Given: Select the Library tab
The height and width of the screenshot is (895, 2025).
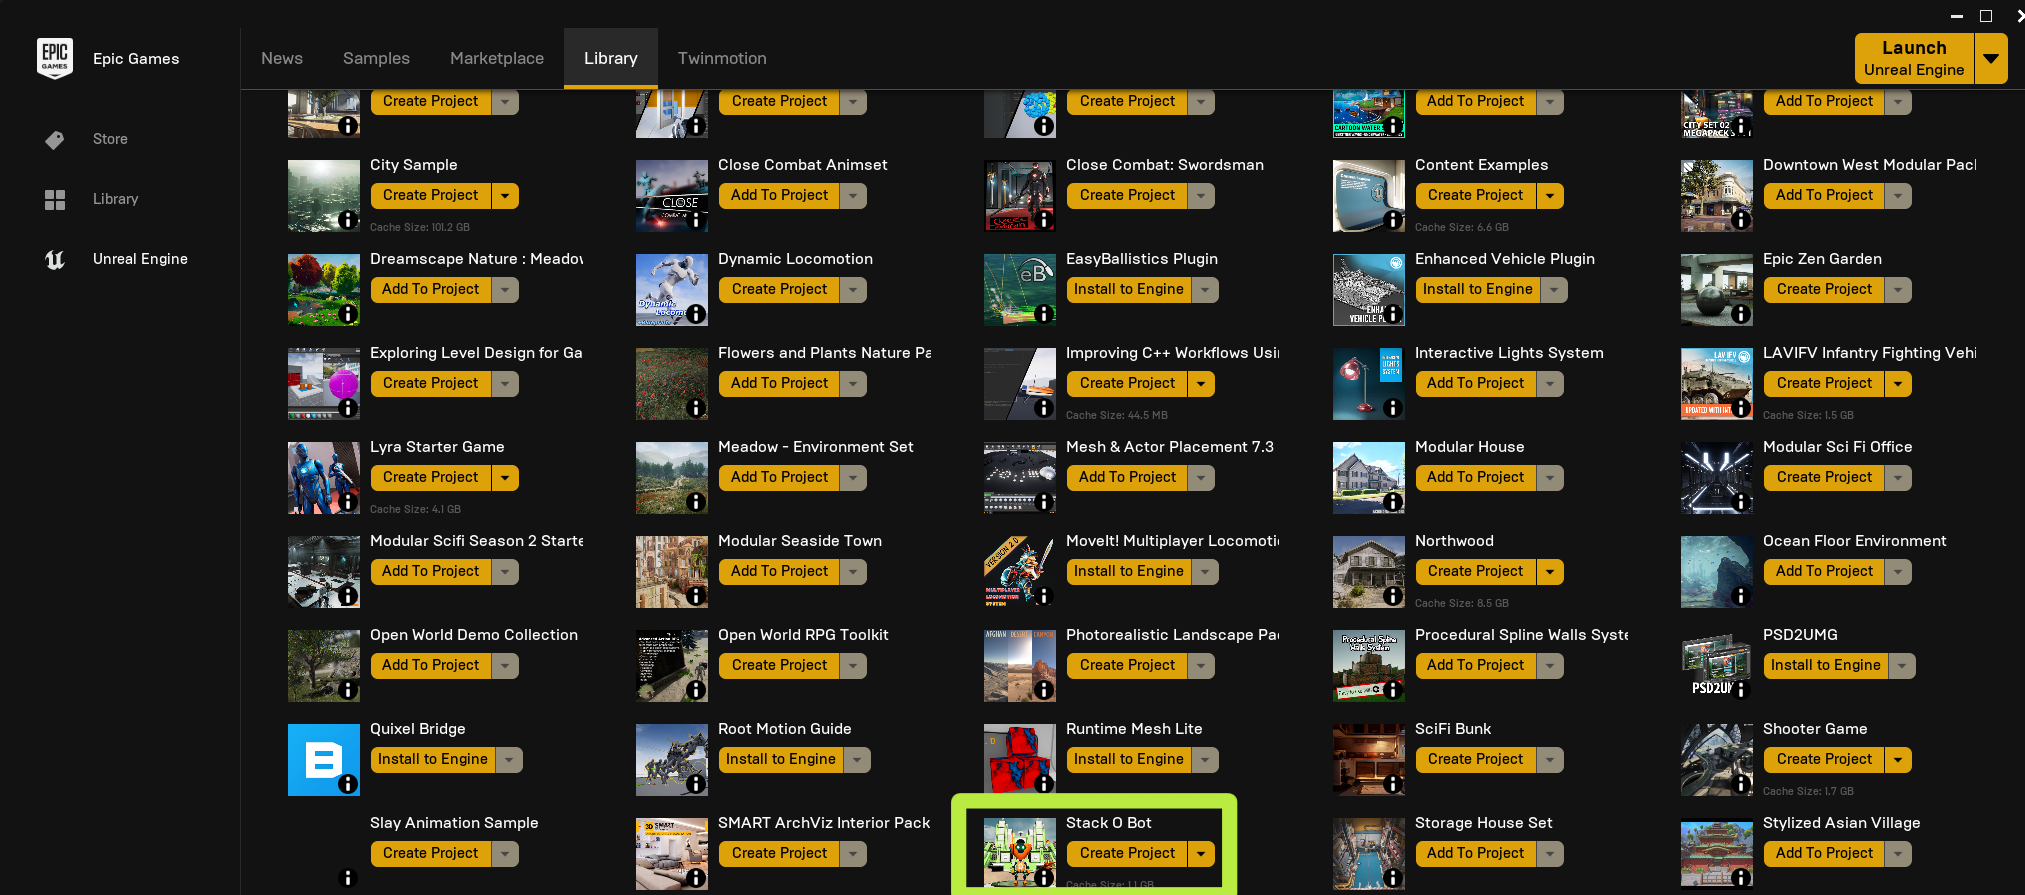Looking at the screenshot, I should point(611,58).
